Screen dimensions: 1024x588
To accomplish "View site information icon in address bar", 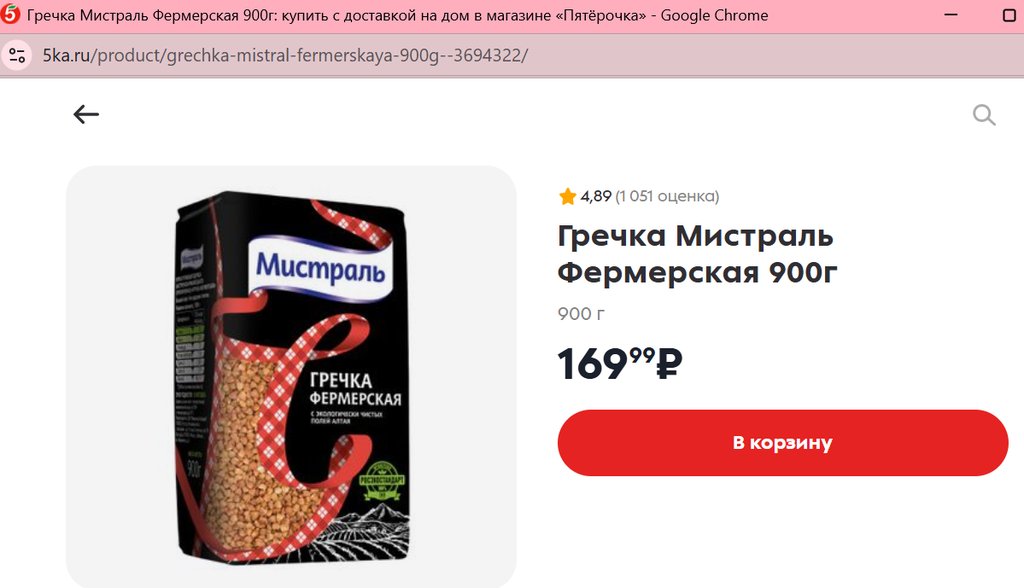I will tap(17, 56).
